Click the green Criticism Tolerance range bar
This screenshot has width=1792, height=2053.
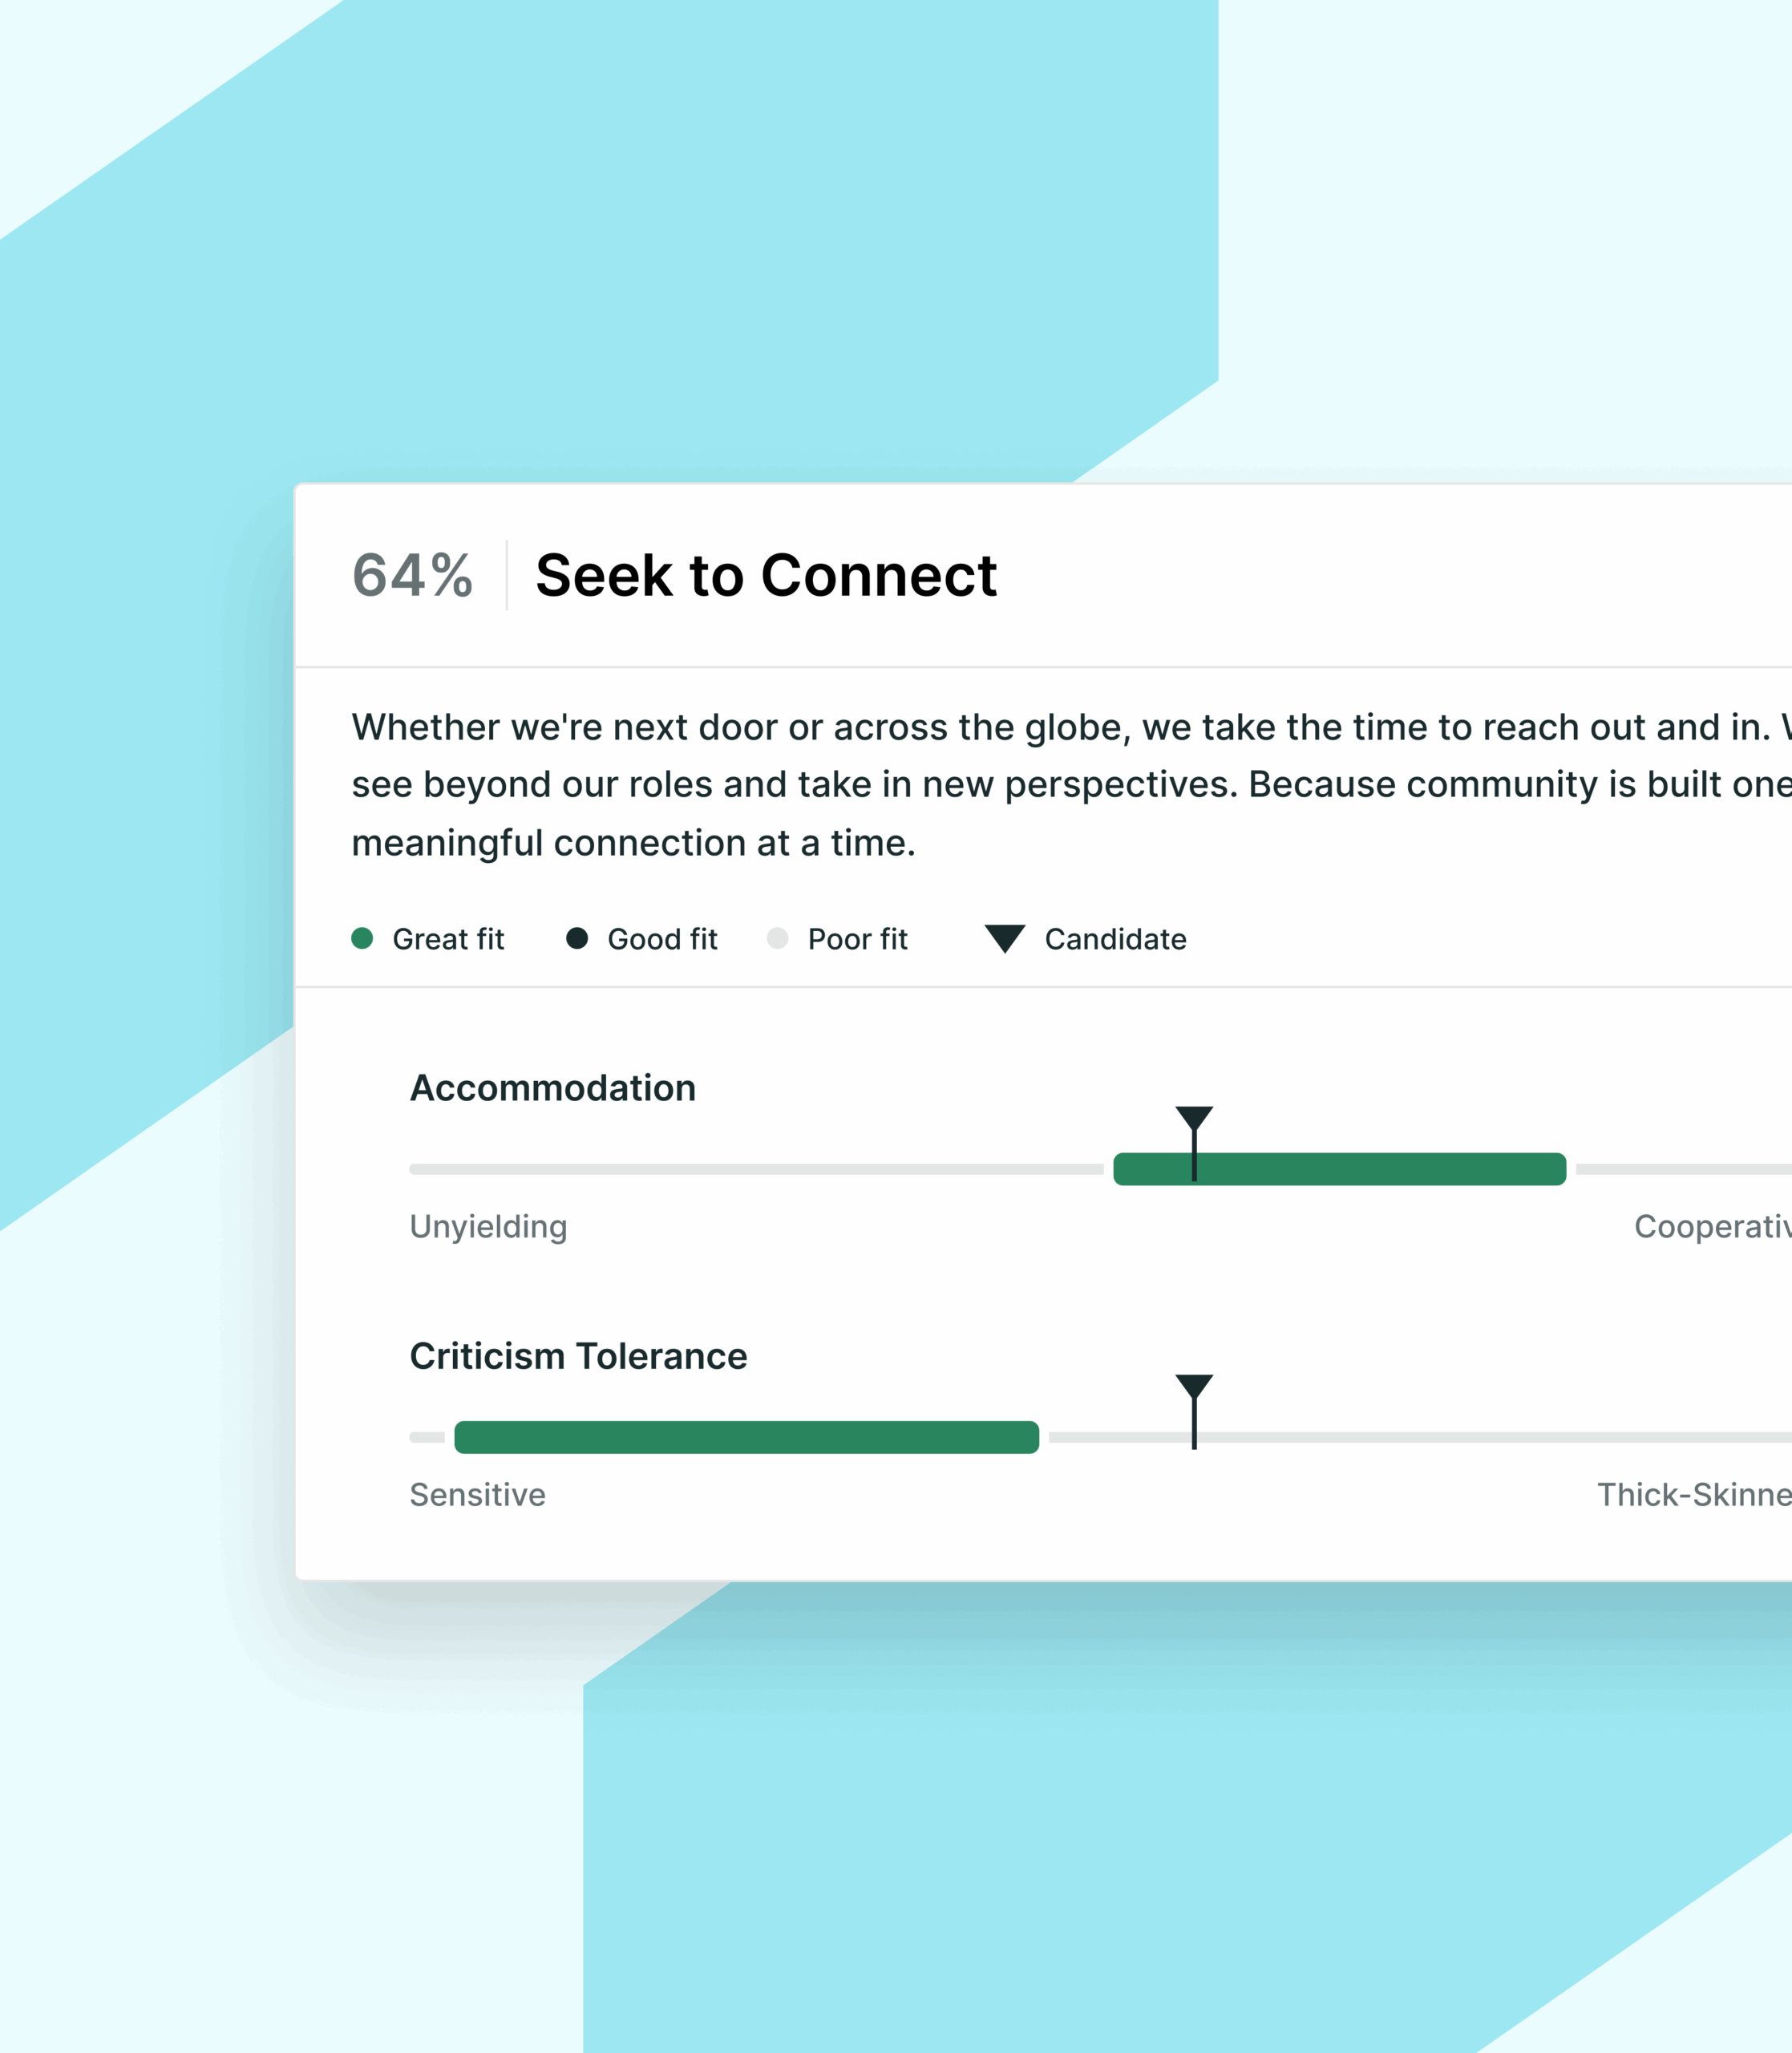click(746, 1437)
